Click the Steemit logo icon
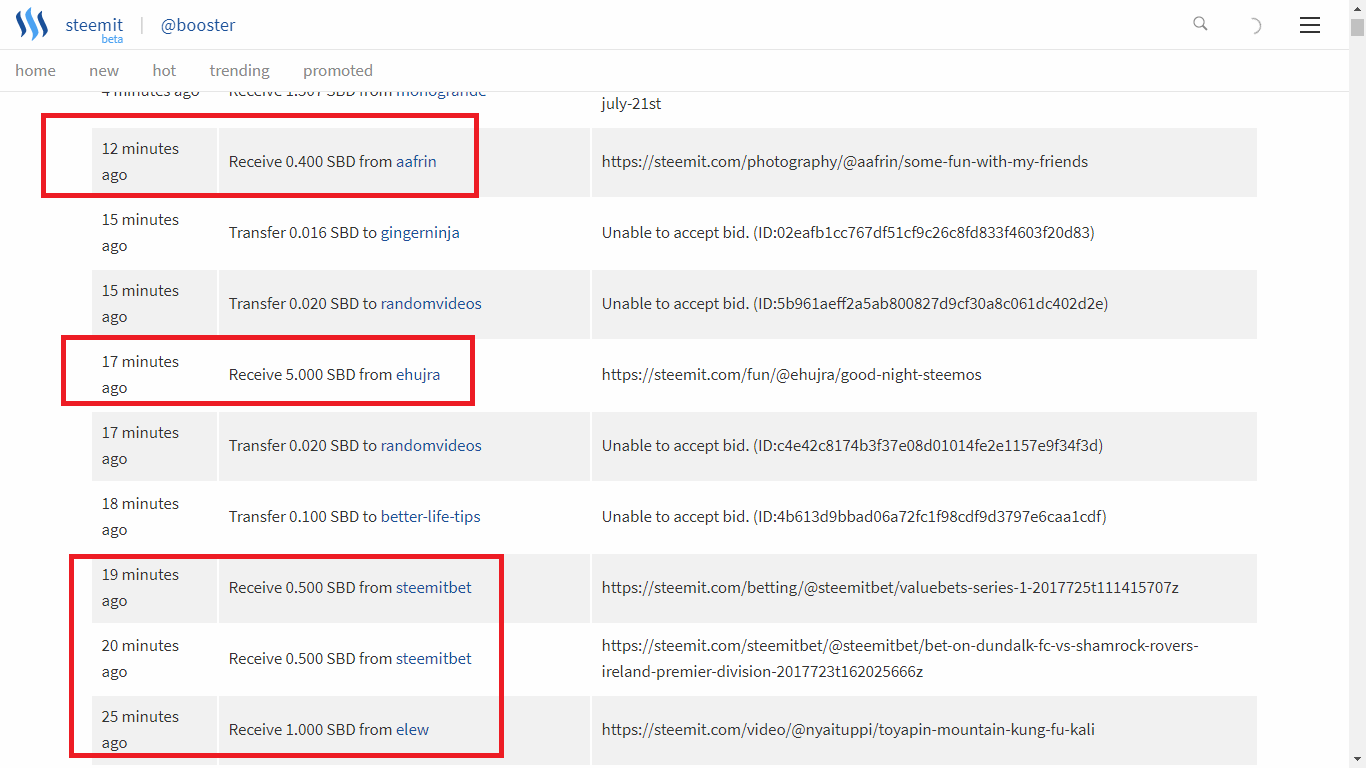The image size is (1366, 768). (32, 24)
